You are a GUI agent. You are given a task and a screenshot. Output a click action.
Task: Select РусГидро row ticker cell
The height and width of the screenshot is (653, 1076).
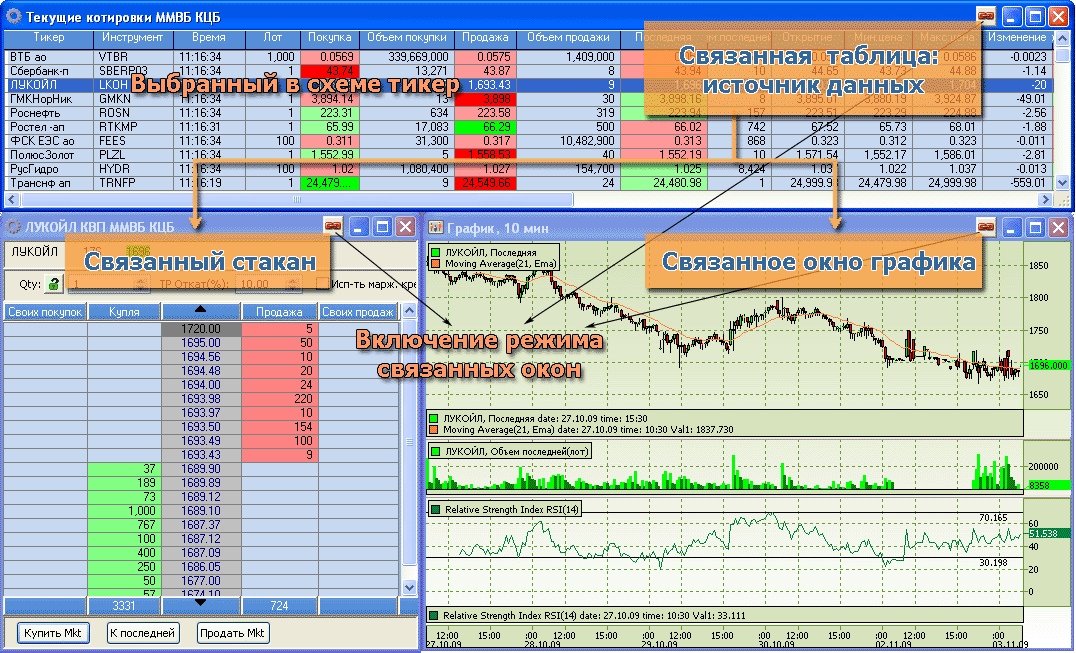point(48,169)
